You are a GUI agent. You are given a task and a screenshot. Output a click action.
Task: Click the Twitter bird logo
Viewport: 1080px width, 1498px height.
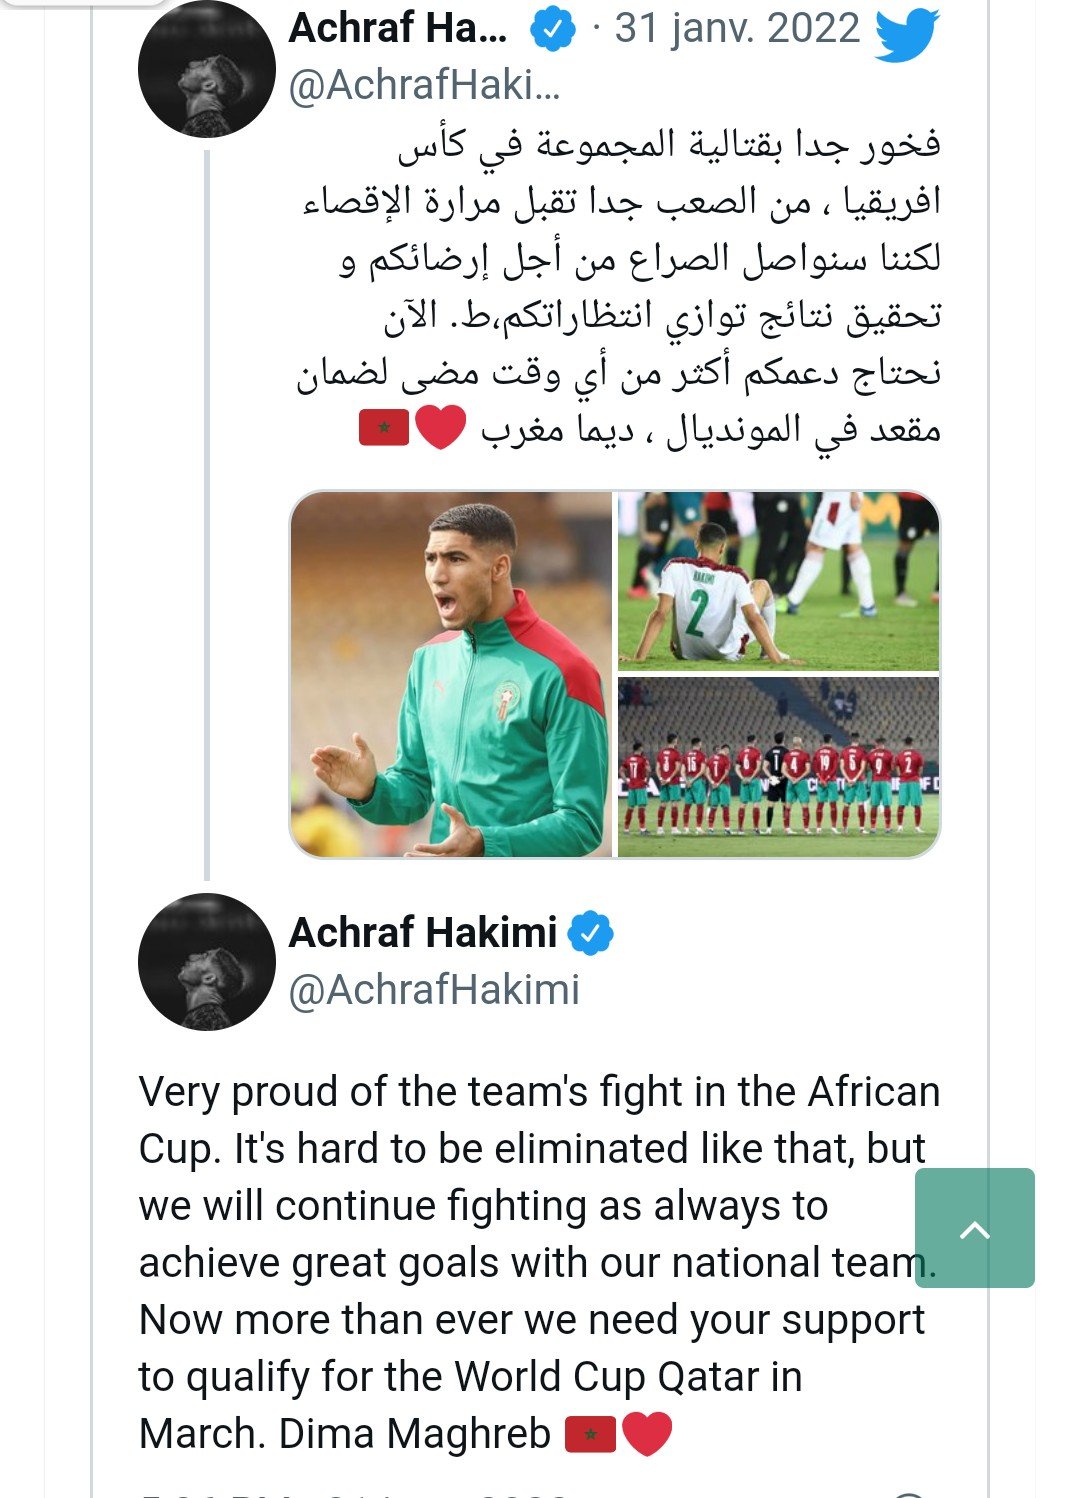tap(906, 33)
